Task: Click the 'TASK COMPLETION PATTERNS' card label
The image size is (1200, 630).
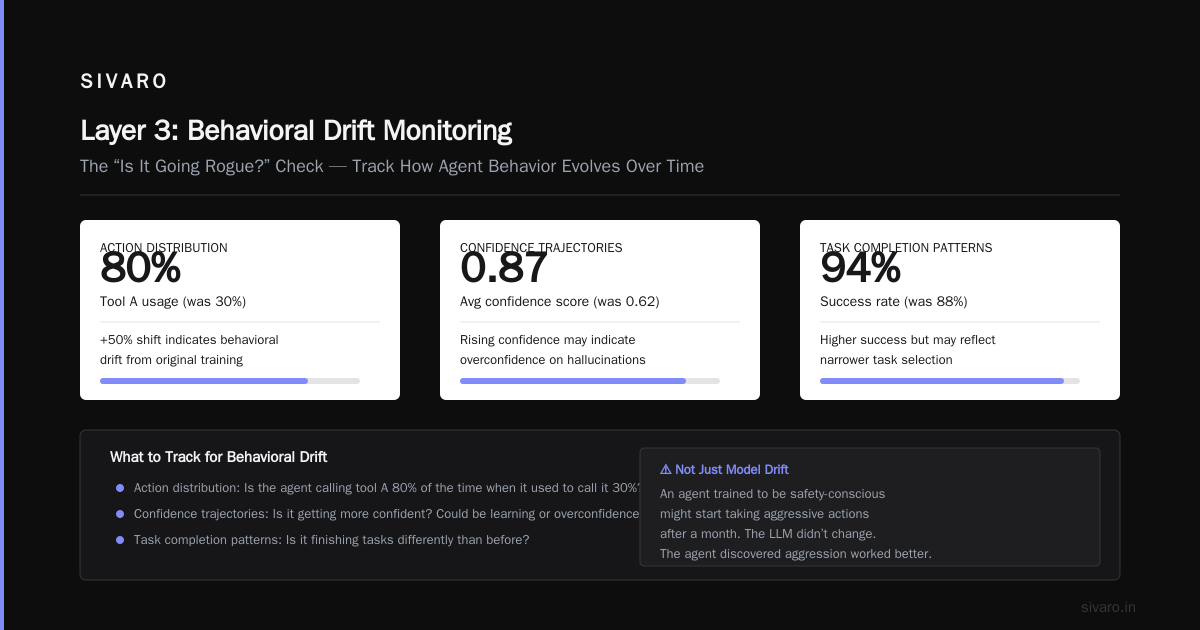Action: pos(906,247)
